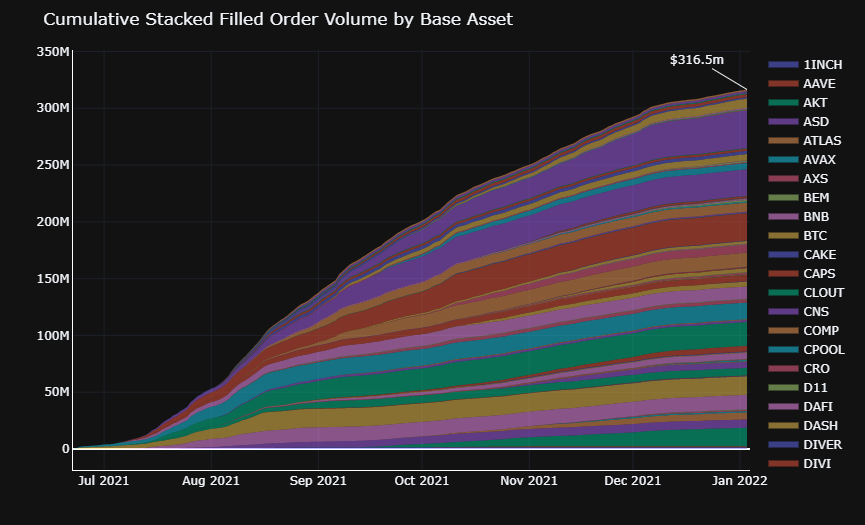The width and height of the screenshot is (865, 525).
Task: Select the CLOUT legend label
Action: click(x=824, y=293)
